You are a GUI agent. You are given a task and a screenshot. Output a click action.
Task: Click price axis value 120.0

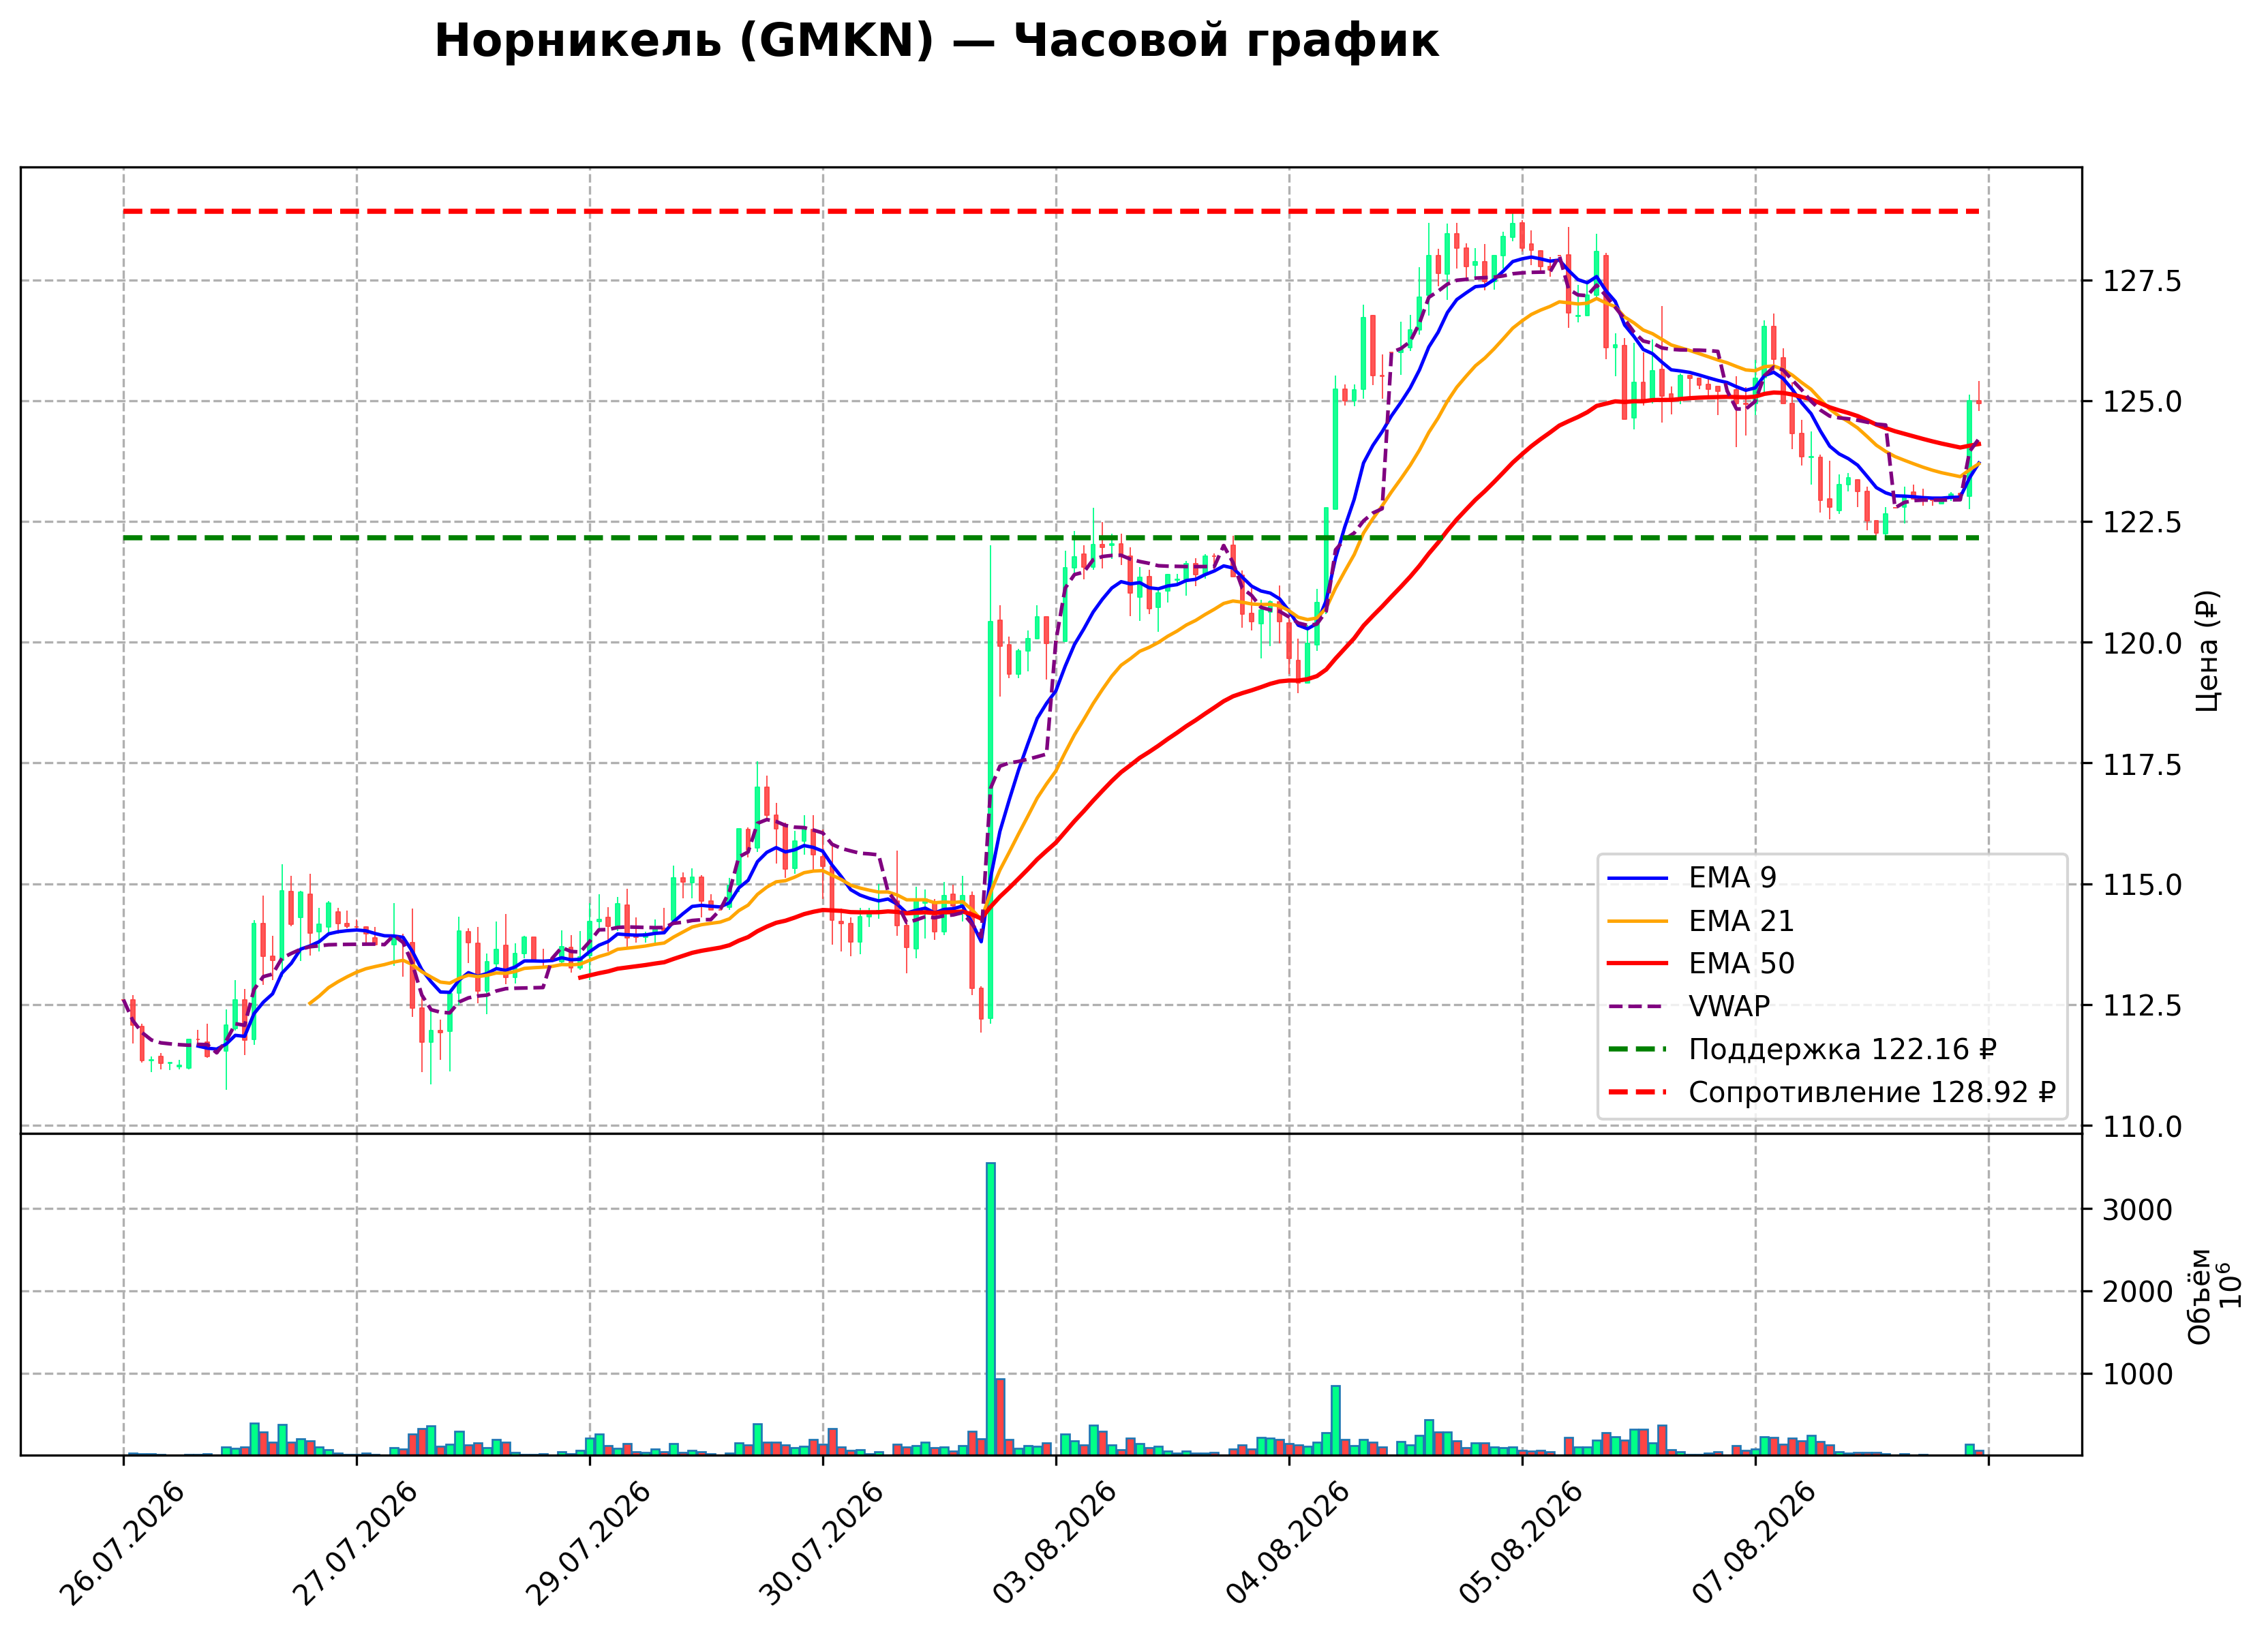pos(2142,643)
